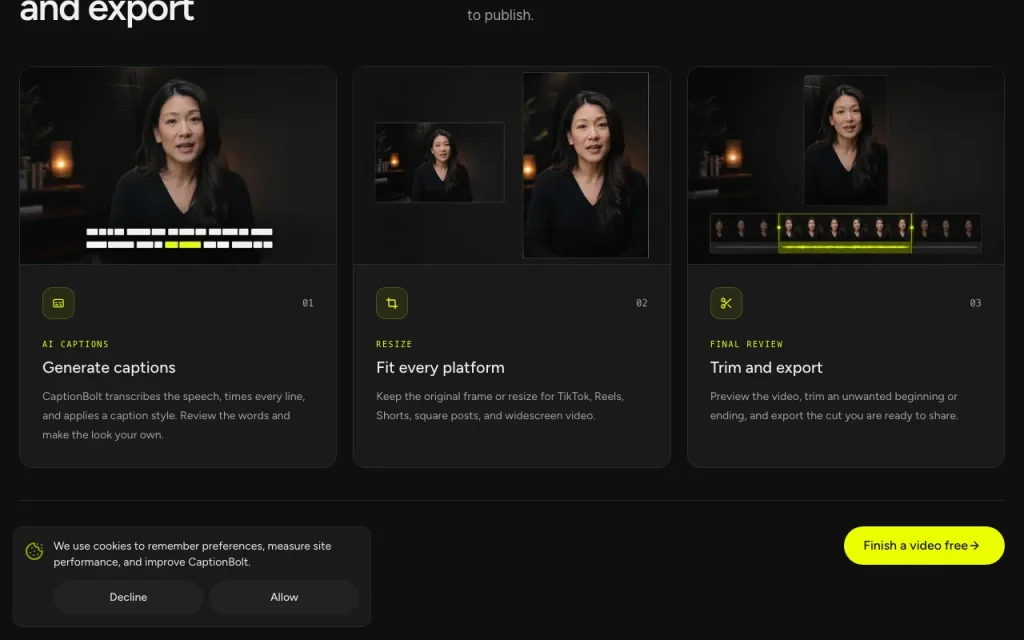This screenshot has width=1024, height=640.
Task: Allow cookies in the banner
Action: coord(284,597)
